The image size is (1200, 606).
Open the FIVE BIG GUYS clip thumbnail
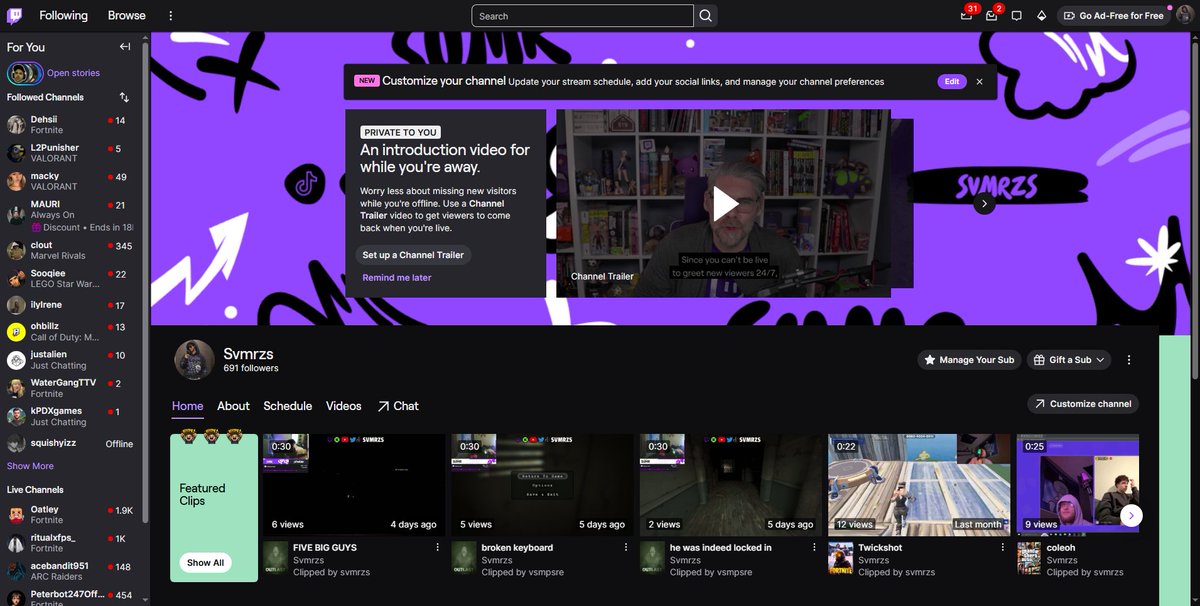point(353,485)
